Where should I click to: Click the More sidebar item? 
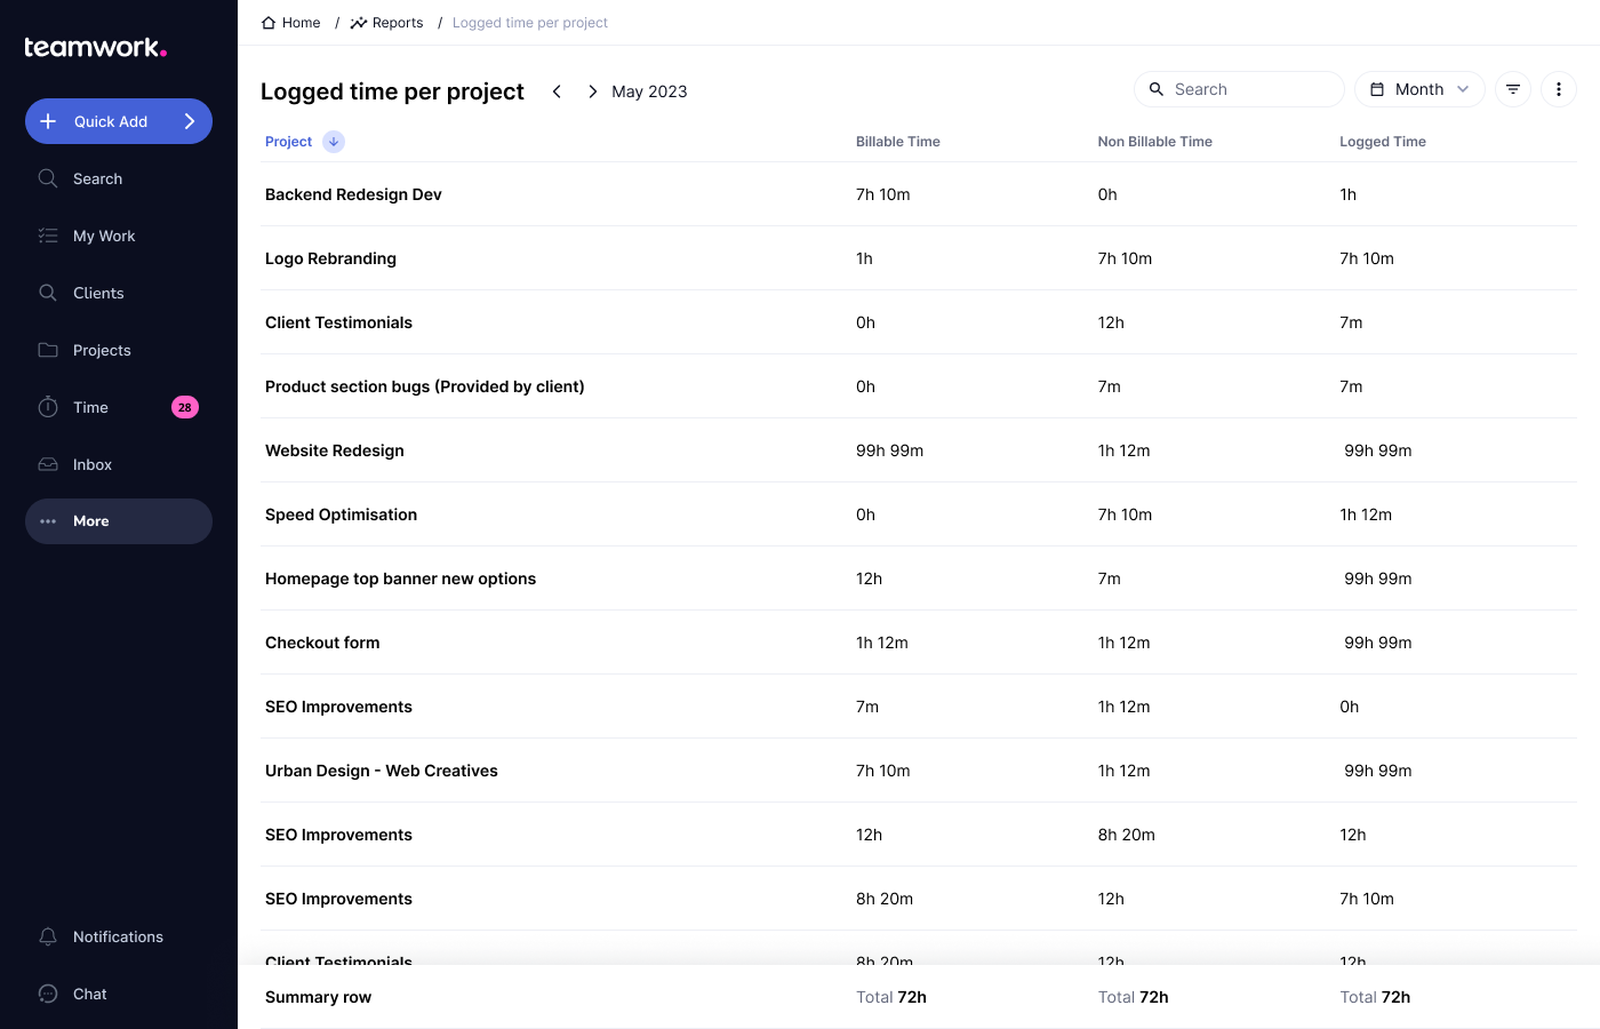[118, 521]
